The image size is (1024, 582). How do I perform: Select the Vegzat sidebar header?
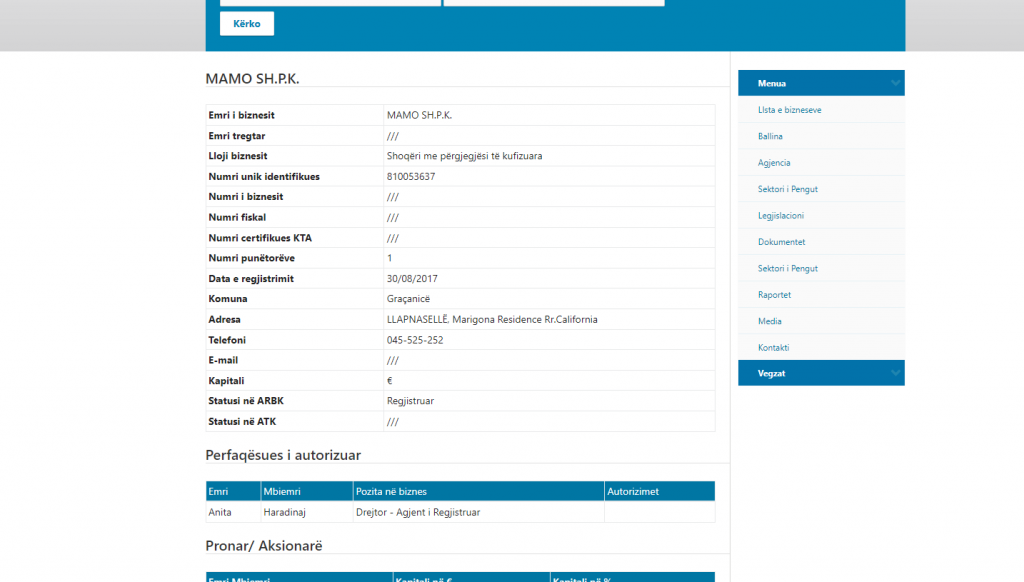pyautogui.click(x=821, y=373)
